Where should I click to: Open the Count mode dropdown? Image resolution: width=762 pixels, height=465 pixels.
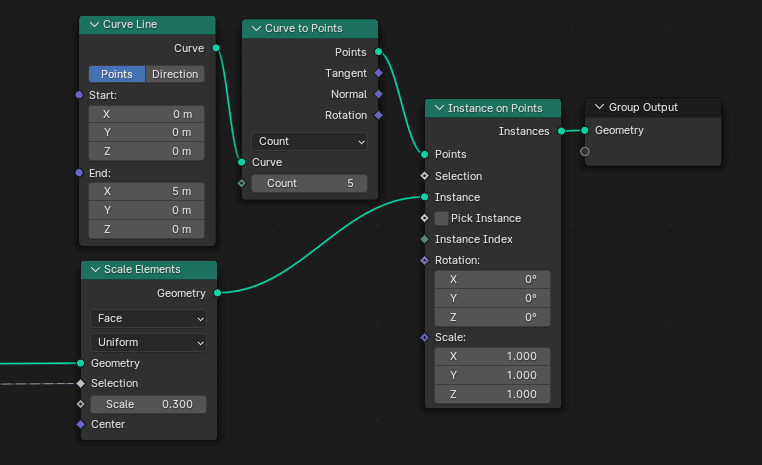coord(310,141)
